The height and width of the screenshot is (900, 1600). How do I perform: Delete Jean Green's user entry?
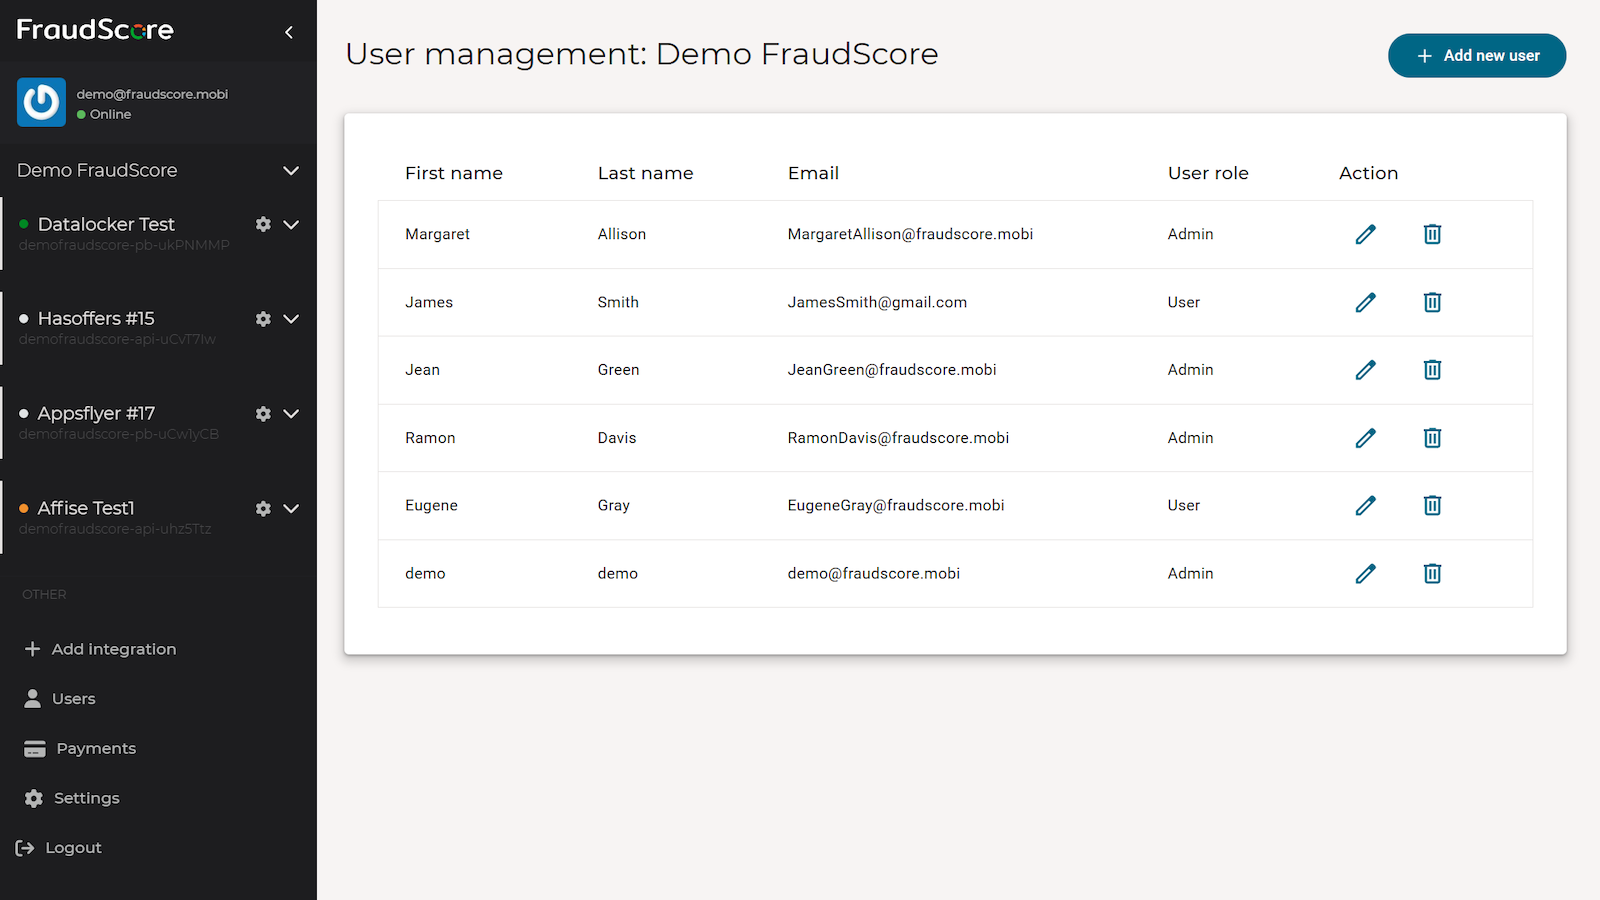[x=1432, y=370]
